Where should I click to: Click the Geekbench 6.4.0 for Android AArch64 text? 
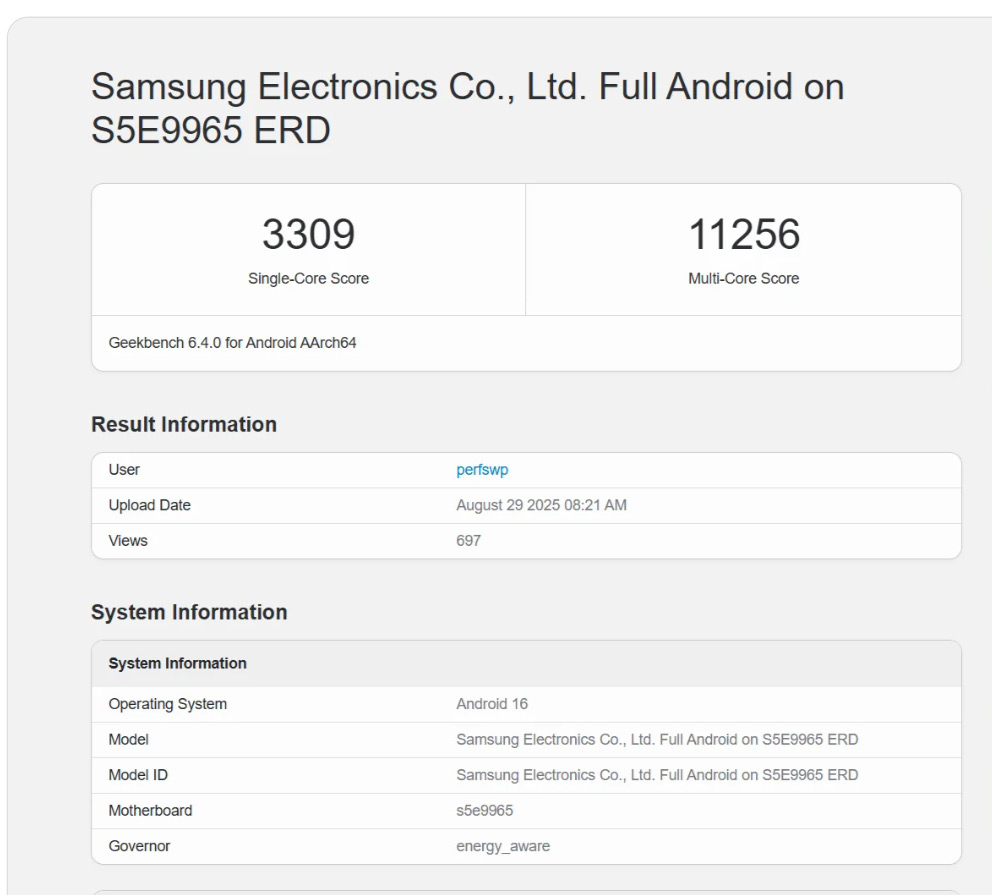click(232, 343)
